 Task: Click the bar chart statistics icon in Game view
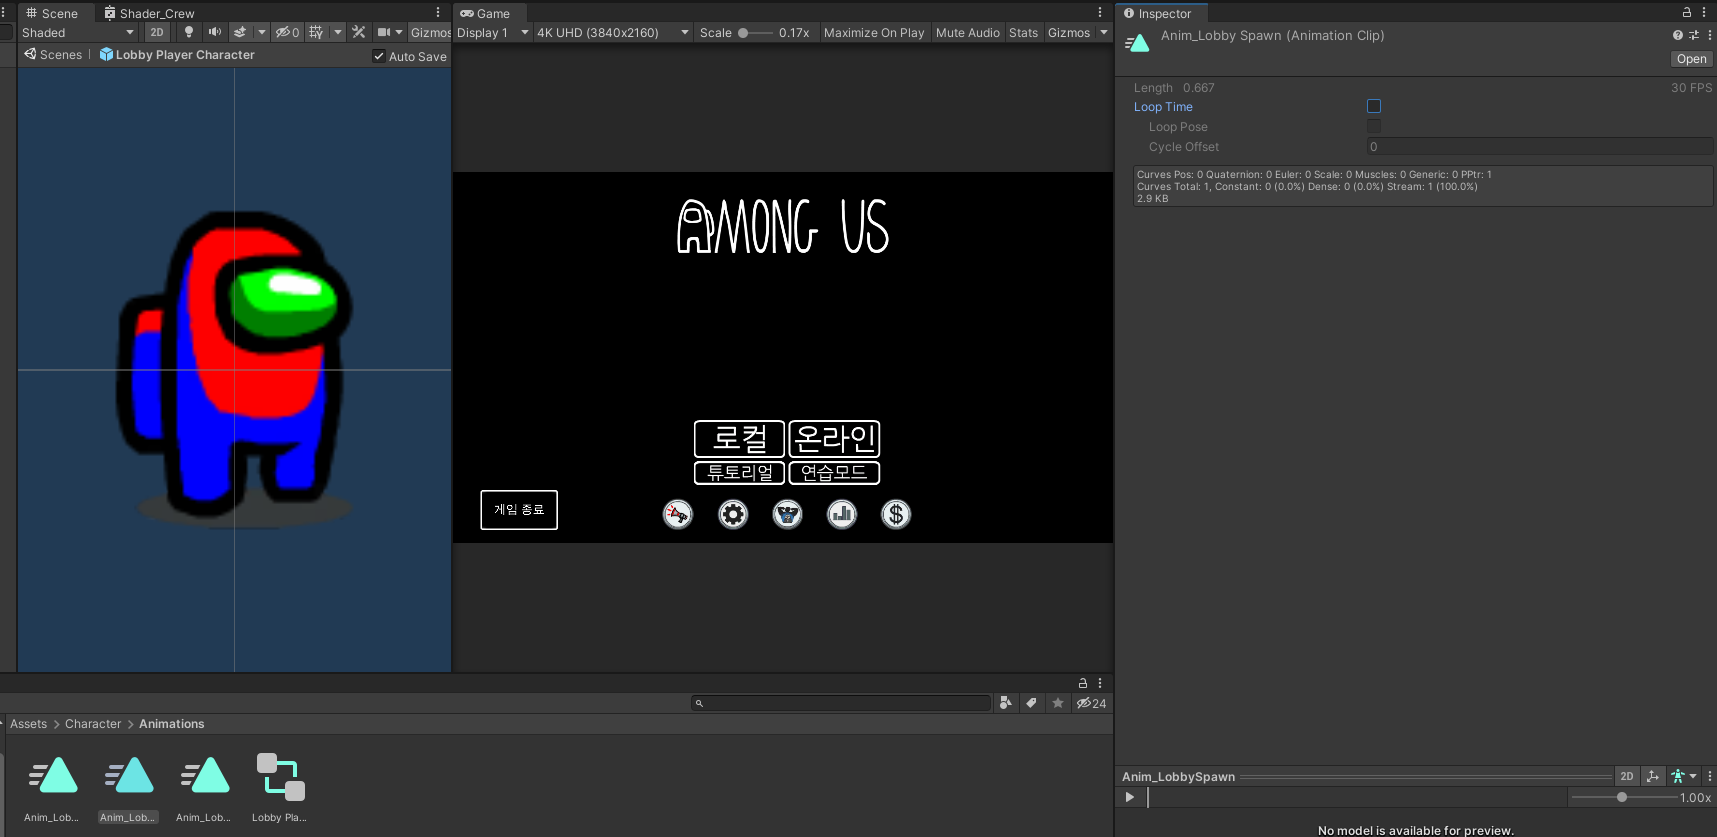pos(842,514)
